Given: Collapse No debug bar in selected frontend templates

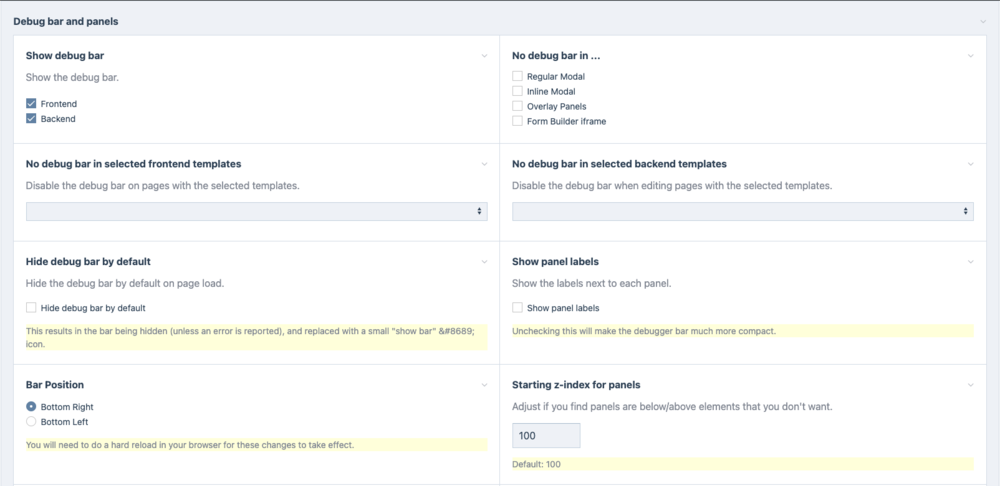Looking at the screenshot, I should tap(484, 164).
